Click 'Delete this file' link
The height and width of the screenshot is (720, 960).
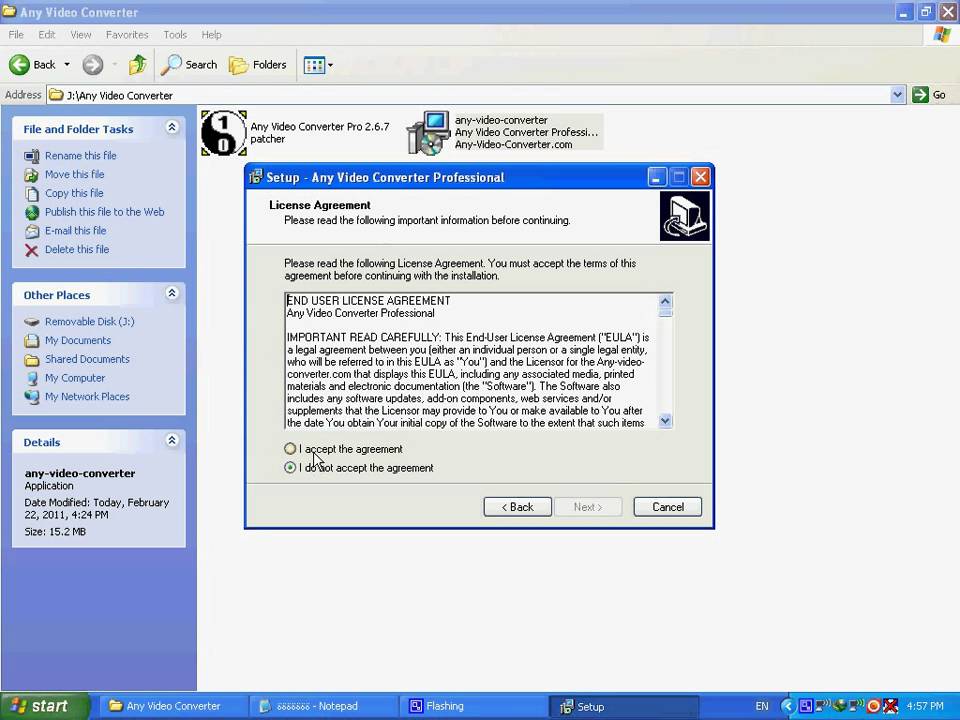tap(77, 249)
